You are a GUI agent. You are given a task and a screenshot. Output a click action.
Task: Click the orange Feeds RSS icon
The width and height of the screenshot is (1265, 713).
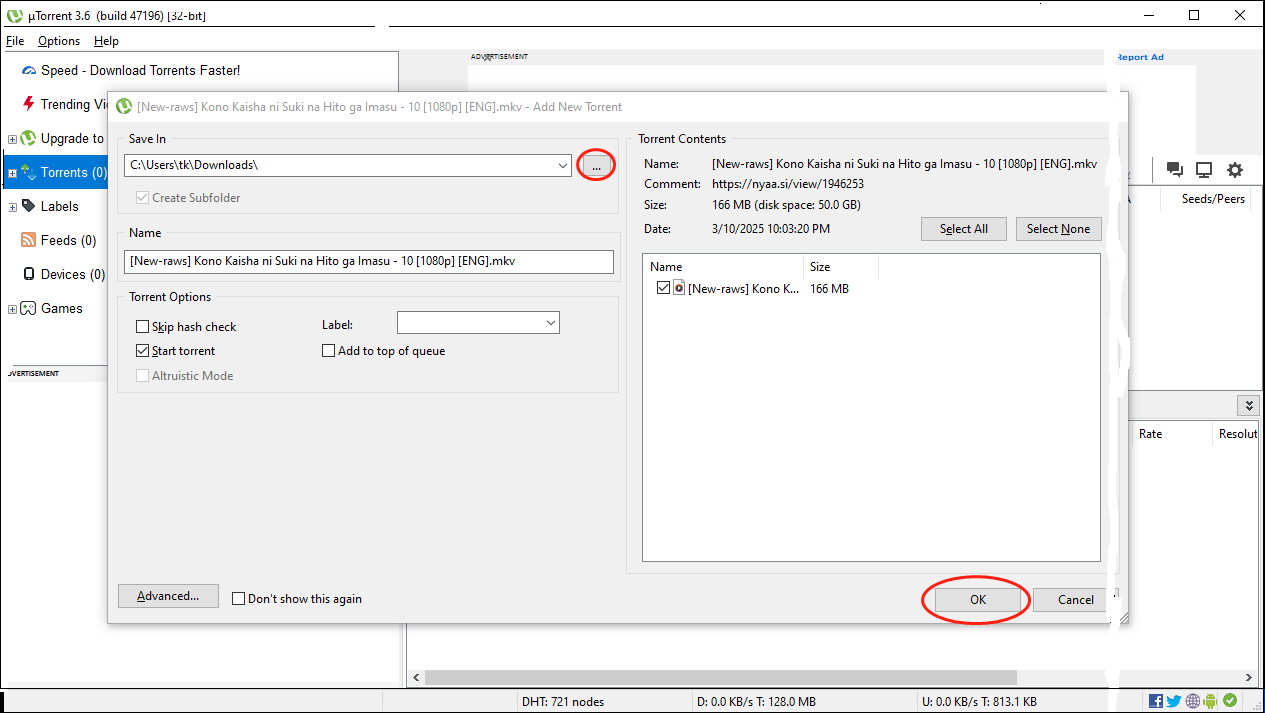(x=28, y=240)
